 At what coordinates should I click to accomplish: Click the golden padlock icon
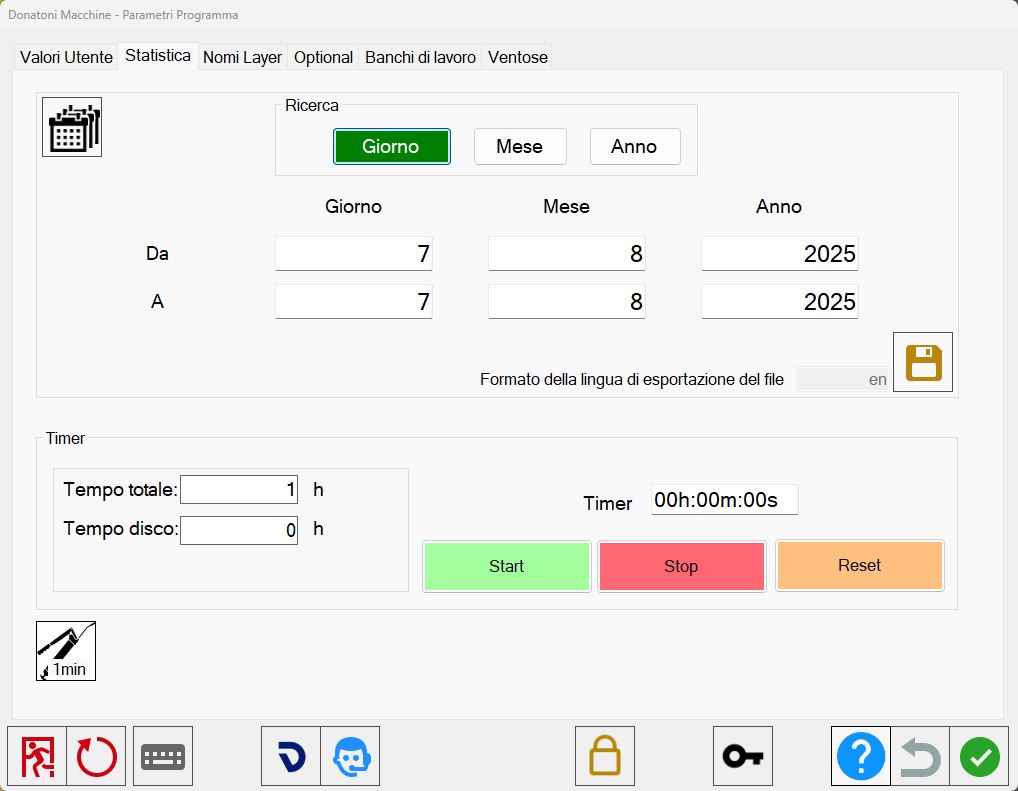[604, 756]
